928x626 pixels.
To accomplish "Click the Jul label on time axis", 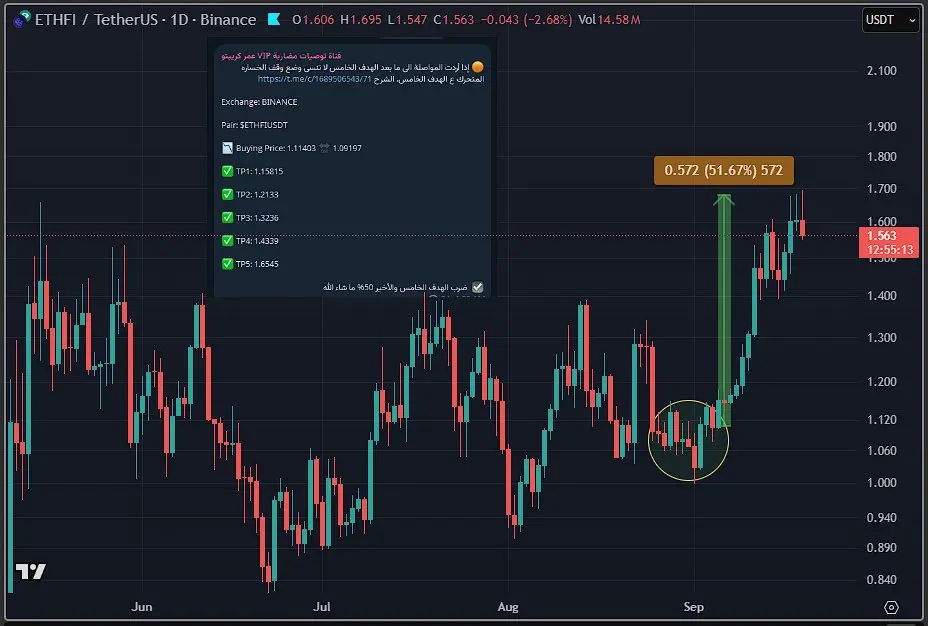I will click(322, 606).
